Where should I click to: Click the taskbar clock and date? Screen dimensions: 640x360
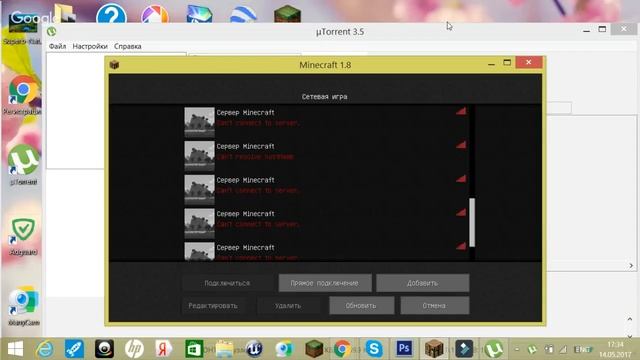click(x=615, y=349)
